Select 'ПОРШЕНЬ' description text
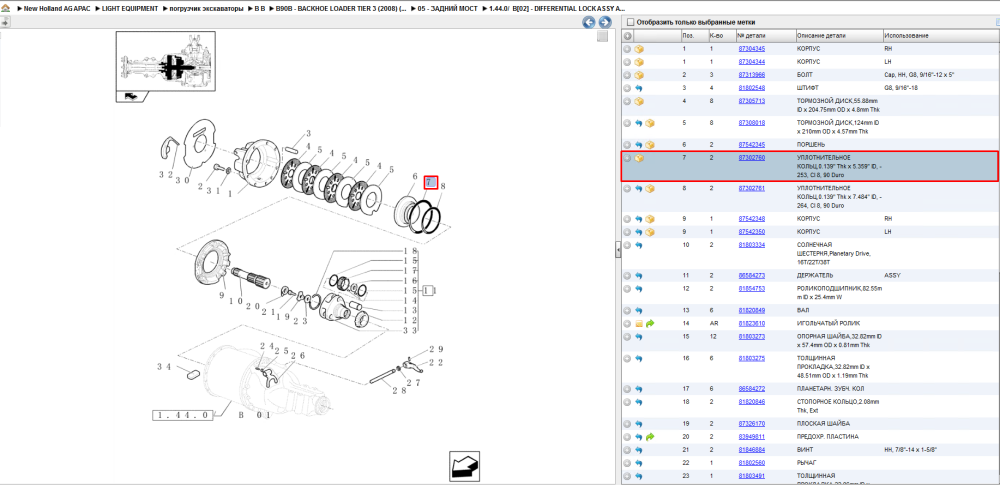1000x485 pixels. click(813, 144)
